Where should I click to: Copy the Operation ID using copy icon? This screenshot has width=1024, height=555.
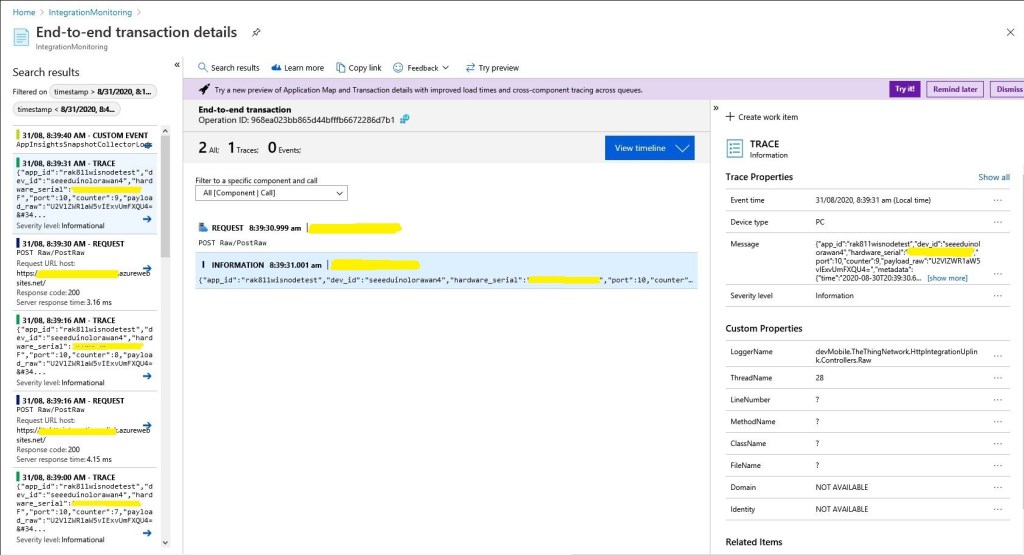point(405,120)
